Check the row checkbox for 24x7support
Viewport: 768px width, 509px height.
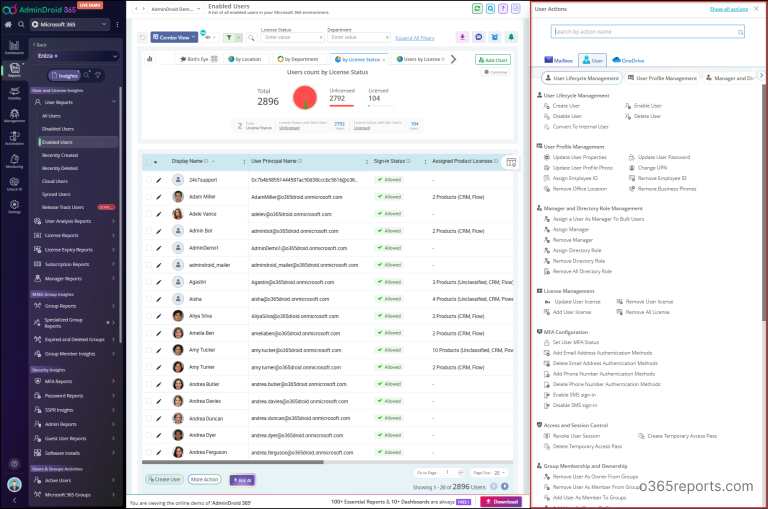point(148,180)
